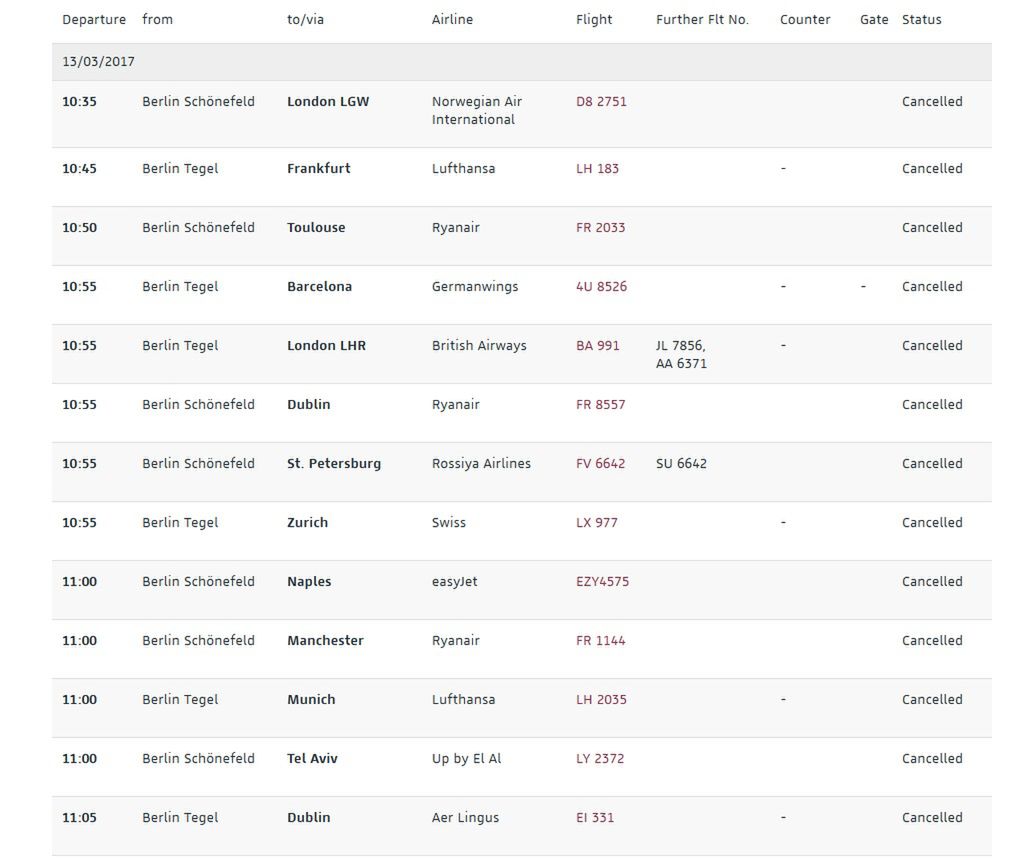Screen dimensions: 1027x862
Task: Click the date row 13/03/2017
Action: (x=521, y=62)
